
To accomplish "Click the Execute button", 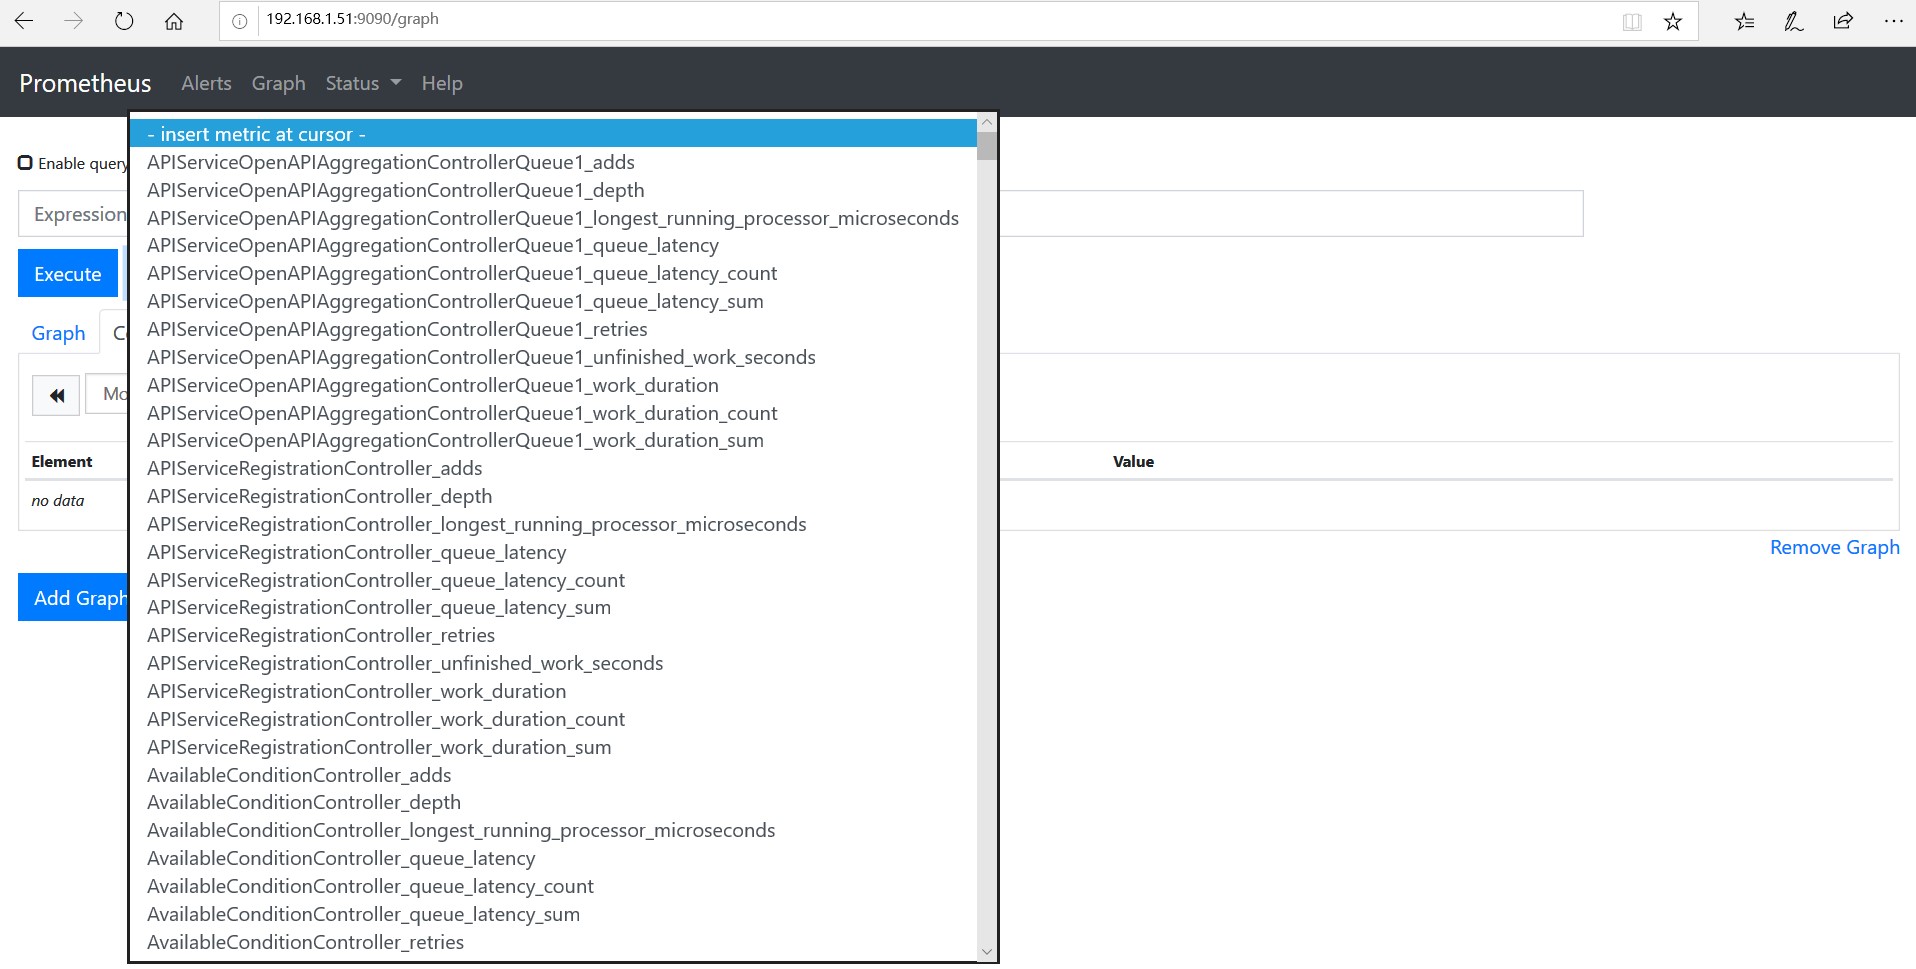I will click(x=68, y=273).
